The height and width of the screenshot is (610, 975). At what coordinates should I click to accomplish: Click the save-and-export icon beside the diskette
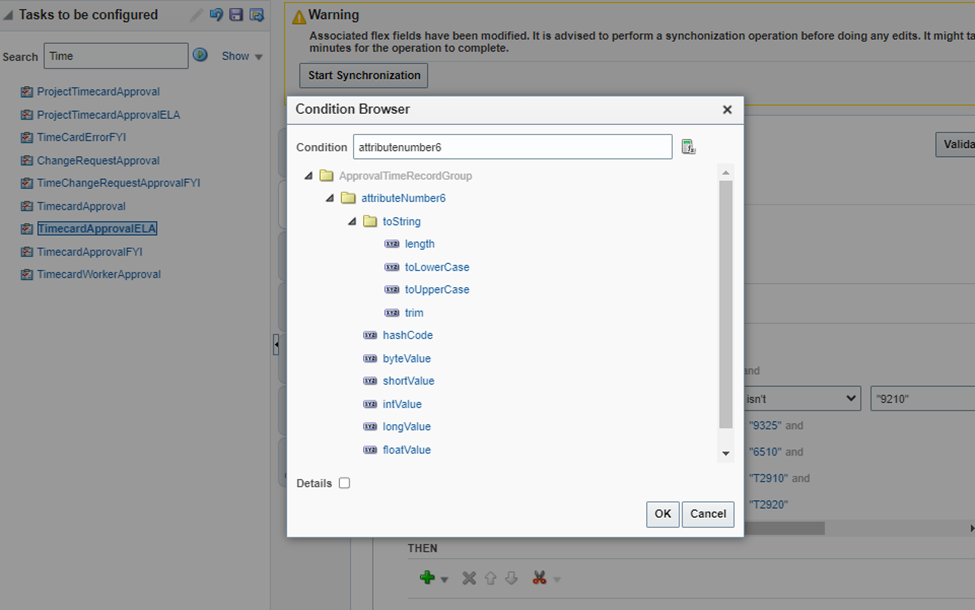point(256,14)
